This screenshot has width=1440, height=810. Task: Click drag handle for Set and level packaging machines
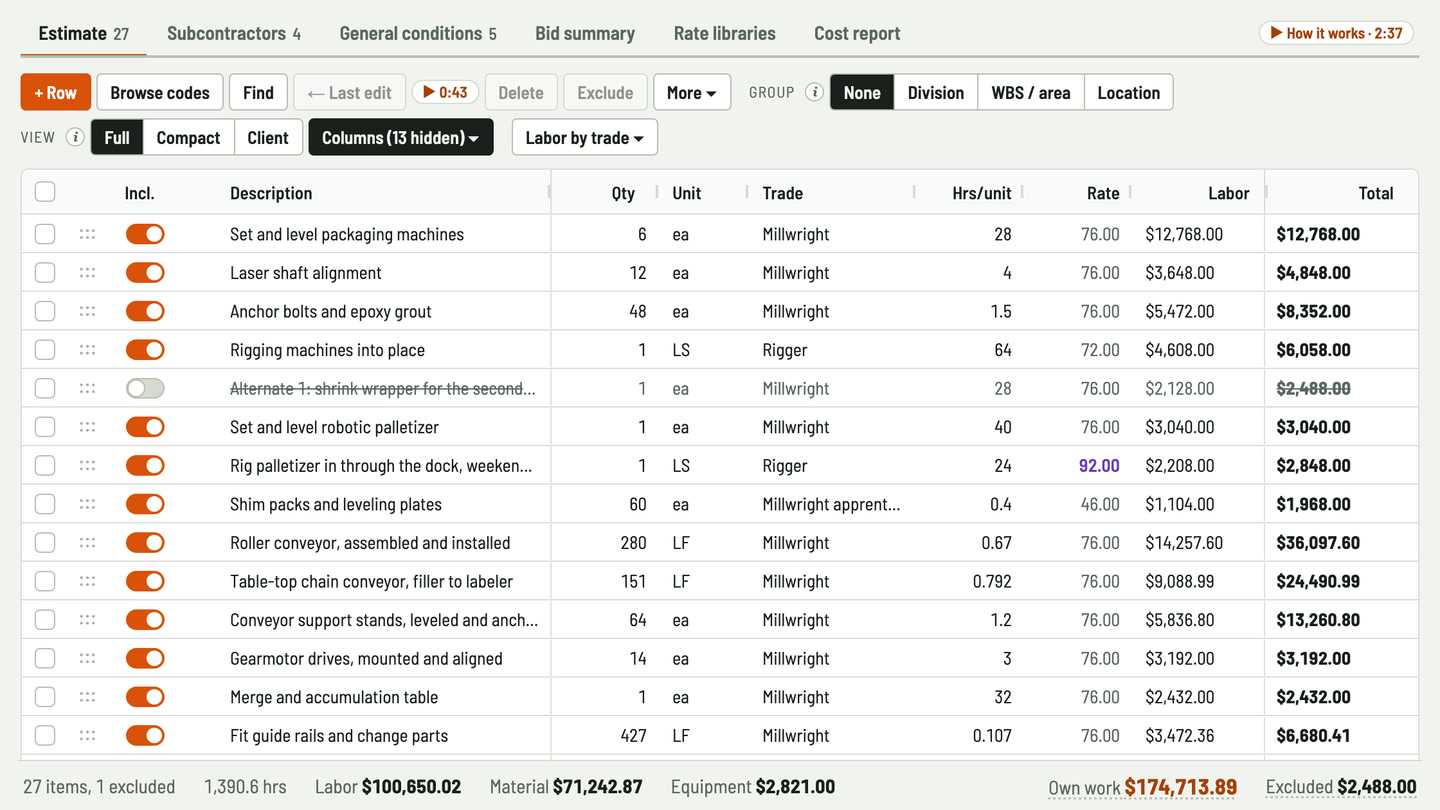(x=87, y=234)
